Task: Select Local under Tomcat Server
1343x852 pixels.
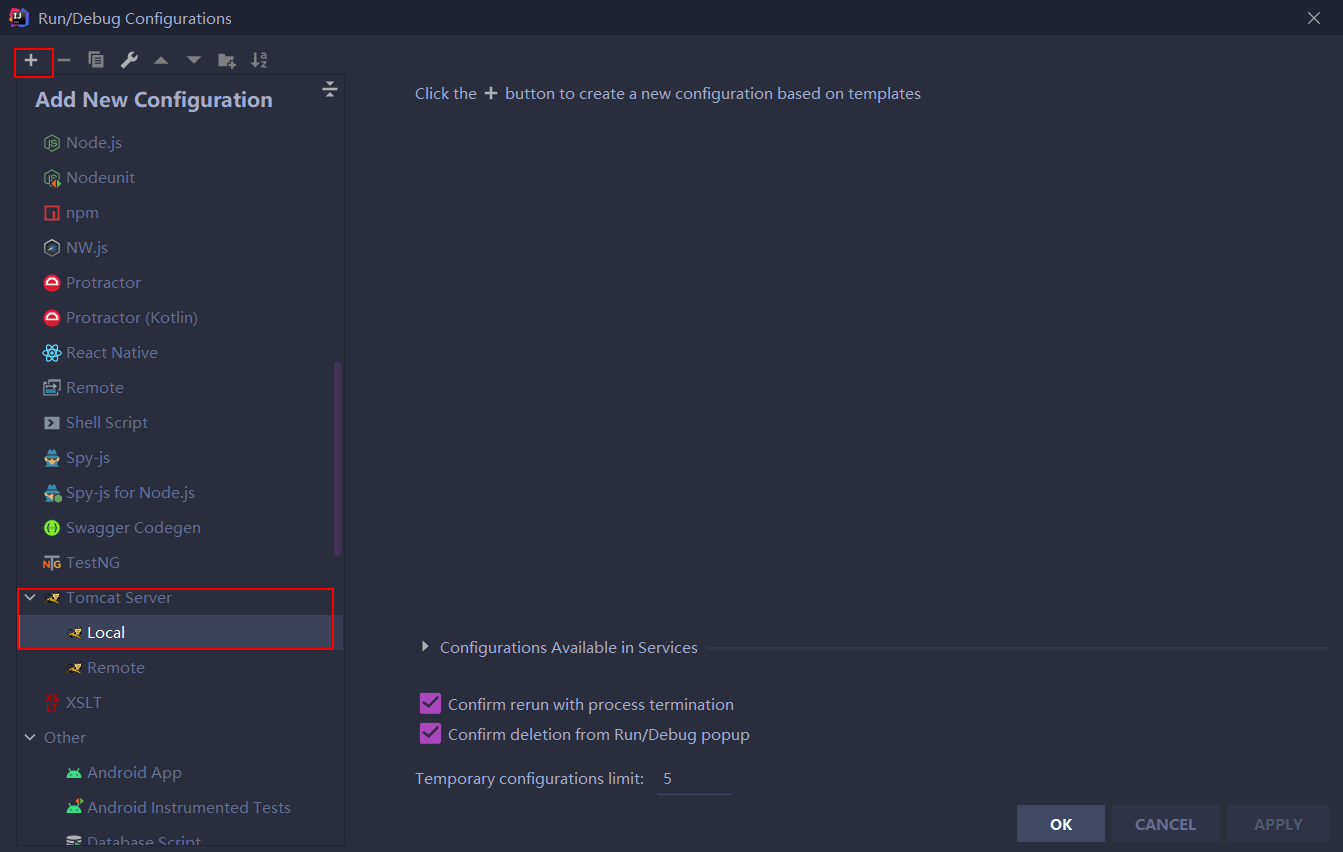Action: [180, 633]
